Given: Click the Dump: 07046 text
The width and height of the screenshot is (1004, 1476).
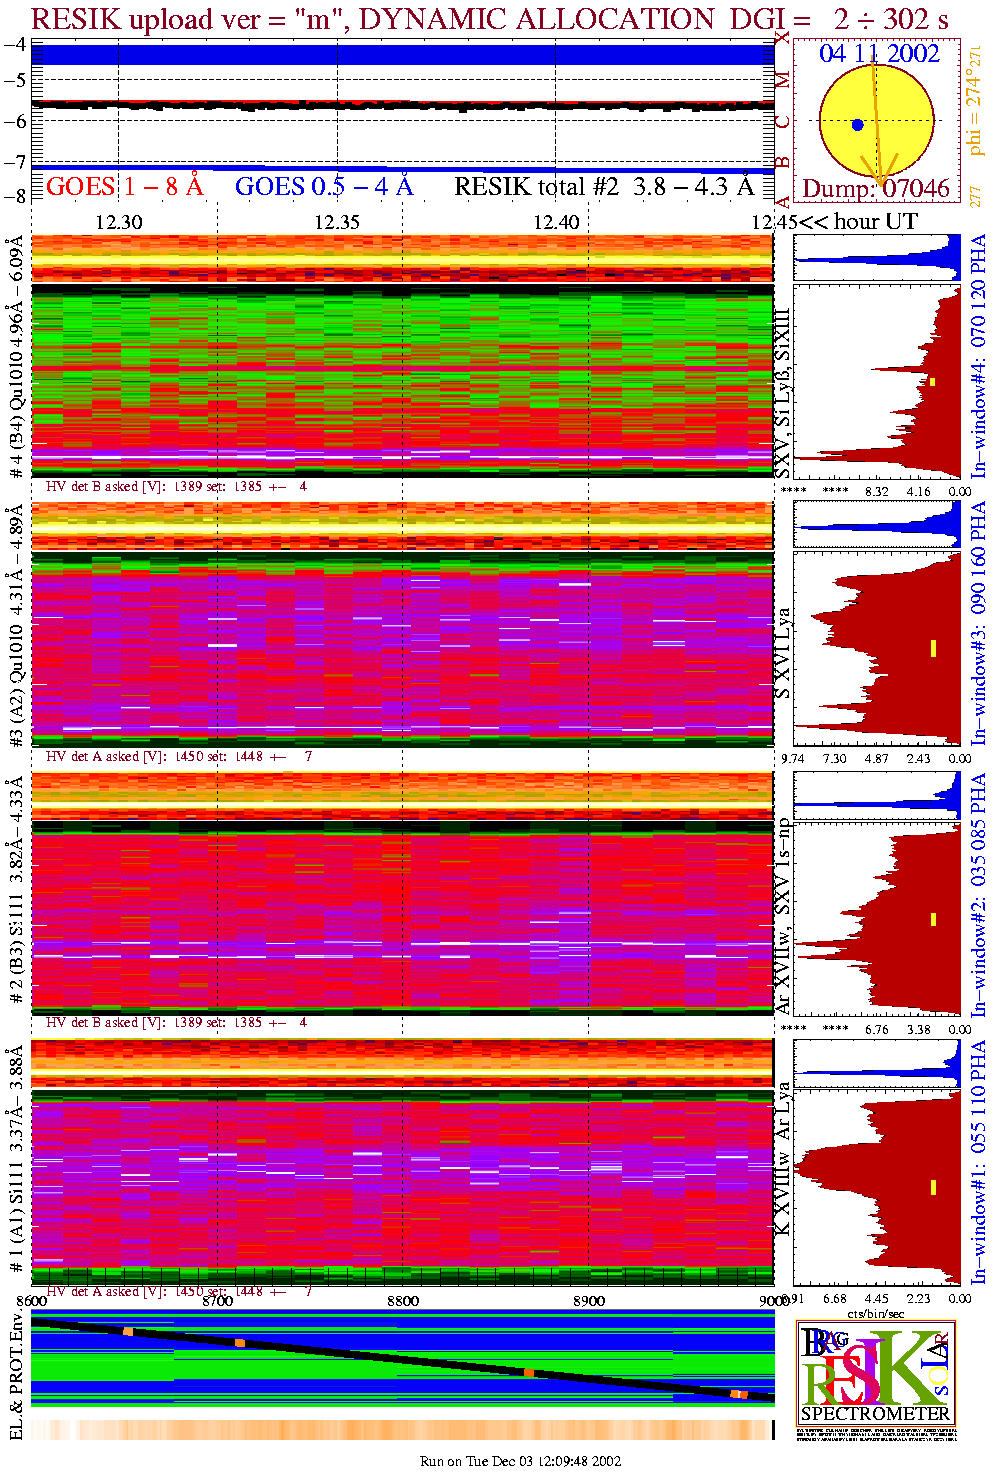Looking at the screenshot, I should pos(876,189).
